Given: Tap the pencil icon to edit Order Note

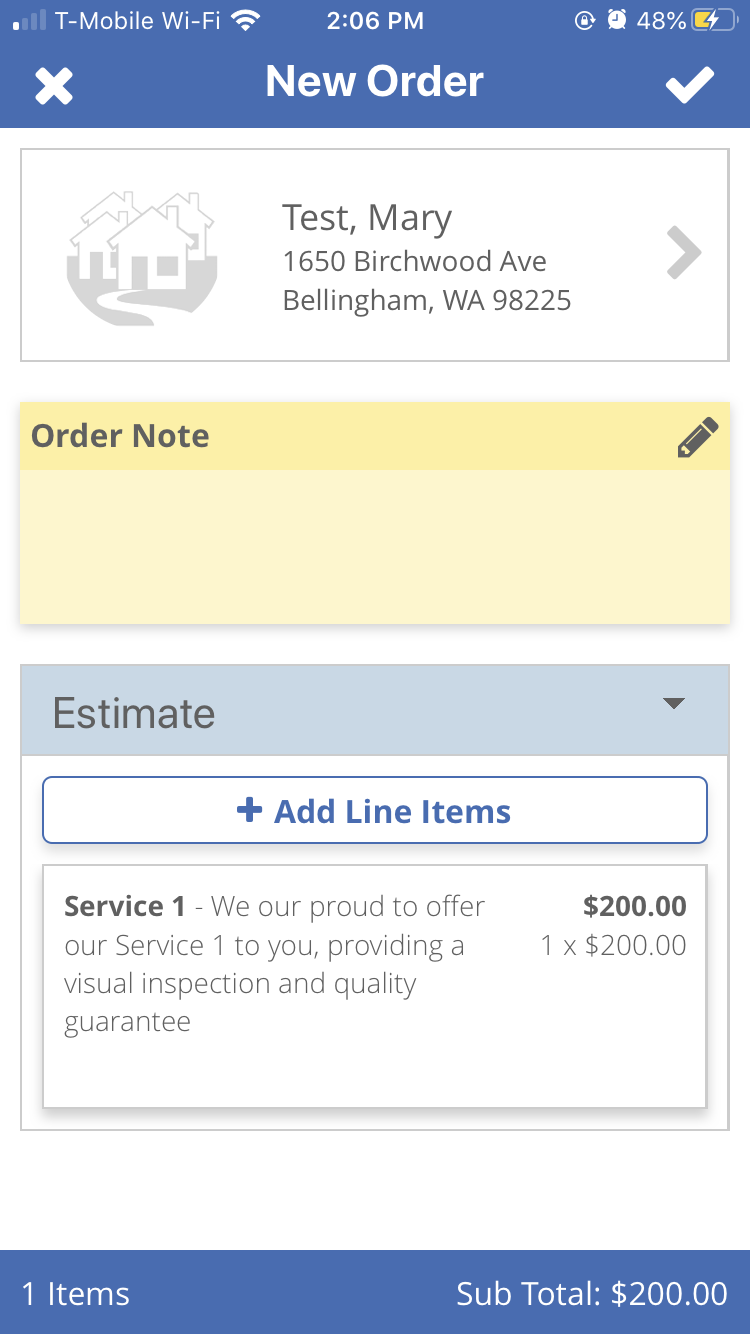Looking at the screenshot, I should click(697, 438).
